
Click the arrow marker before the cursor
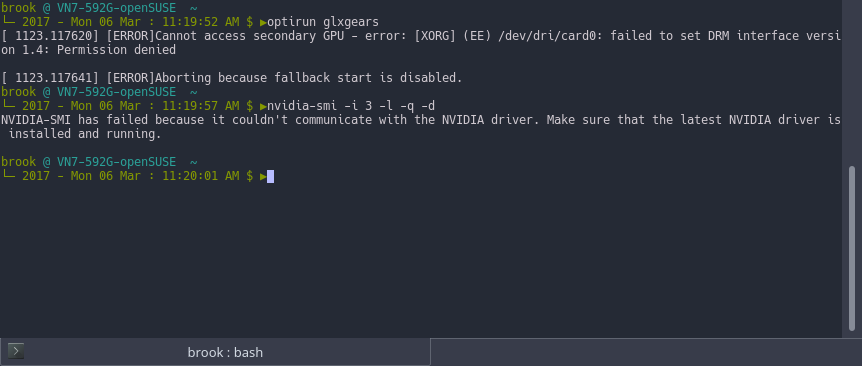(x=263, y=176)
